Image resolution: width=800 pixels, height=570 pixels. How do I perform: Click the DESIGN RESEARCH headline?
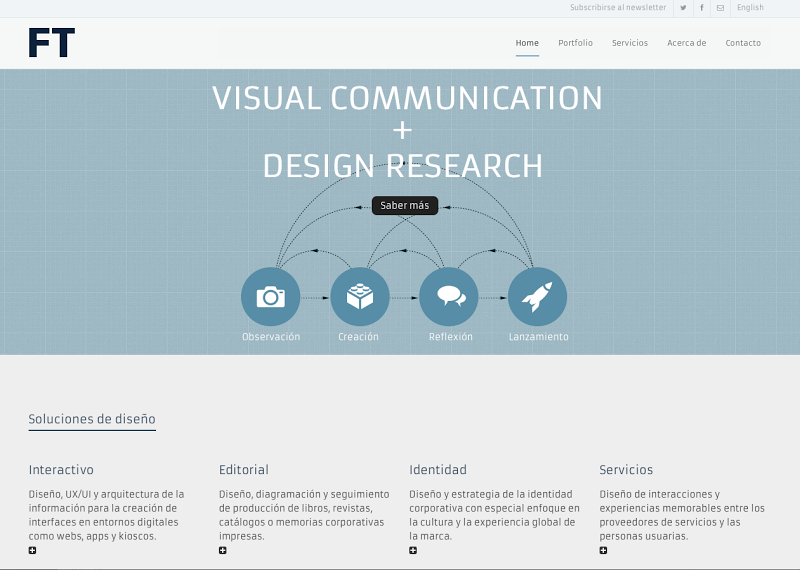click(x=403, y=166)
